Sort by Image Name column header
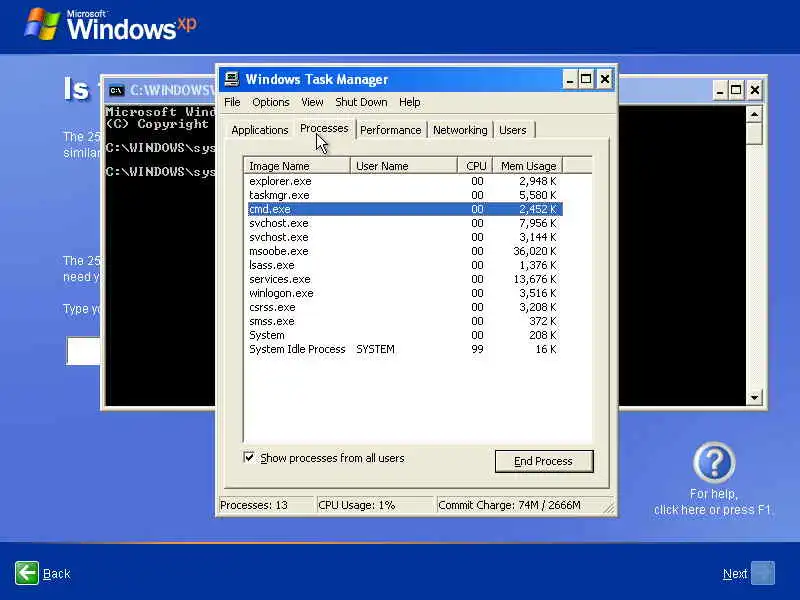This screenshot has width=800, height=600. click(x=297, y=166)
